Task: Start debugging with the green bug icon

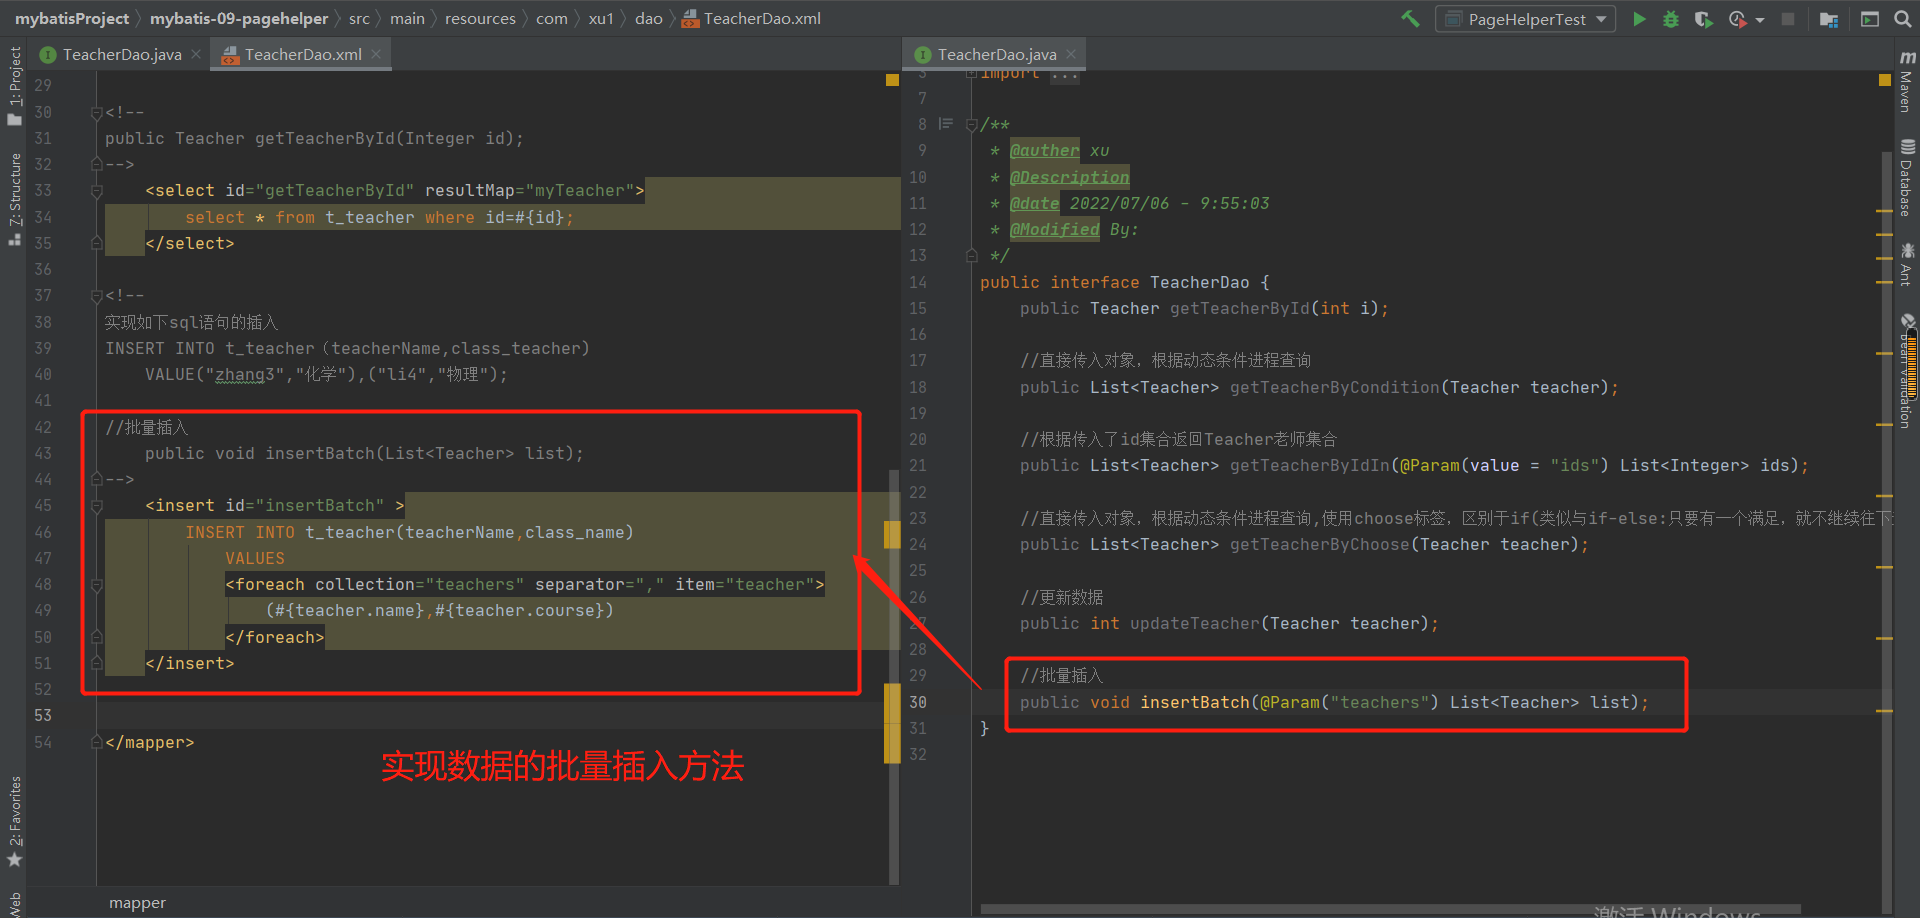Action: (x=1671, y=19)
